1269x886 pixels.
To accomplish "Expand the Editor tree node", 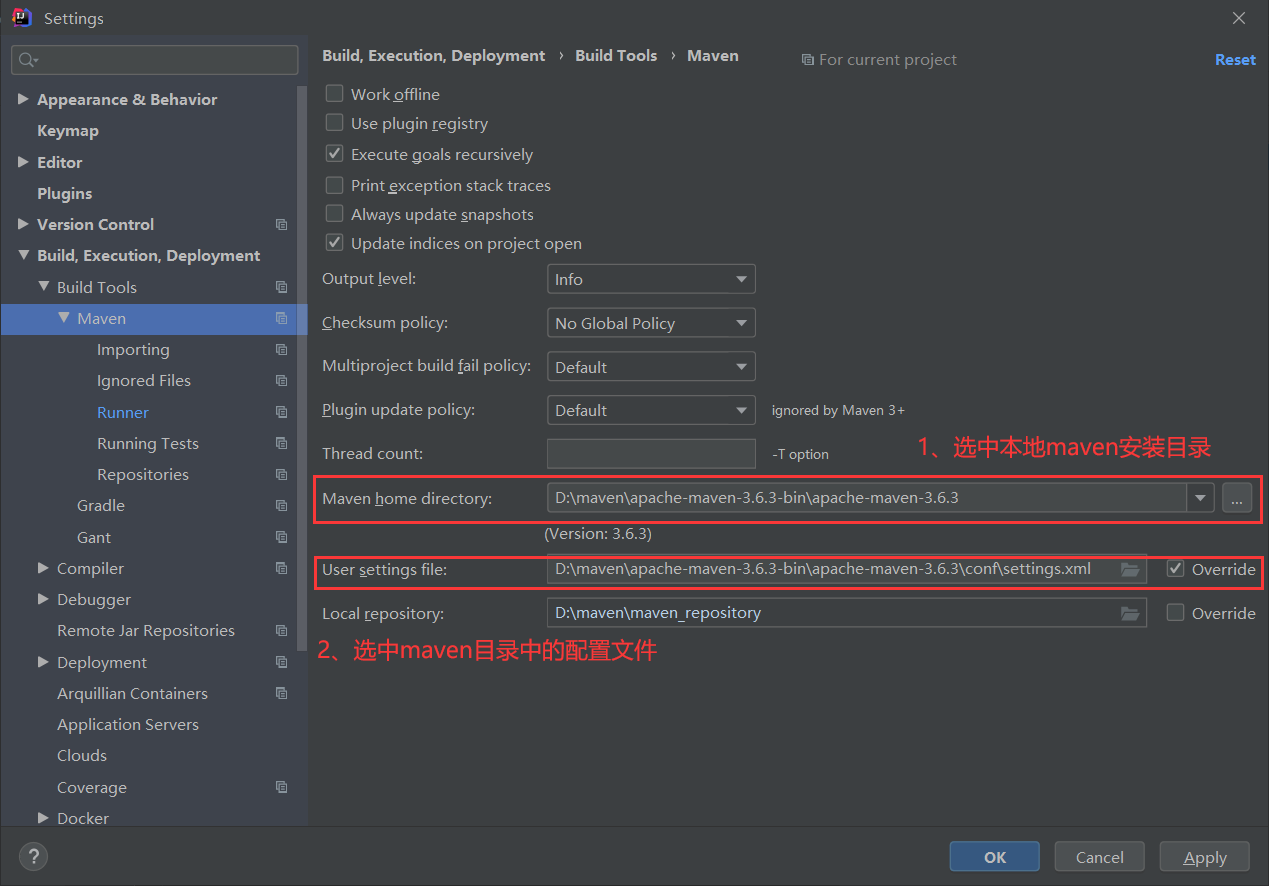I will pos(23,162).
